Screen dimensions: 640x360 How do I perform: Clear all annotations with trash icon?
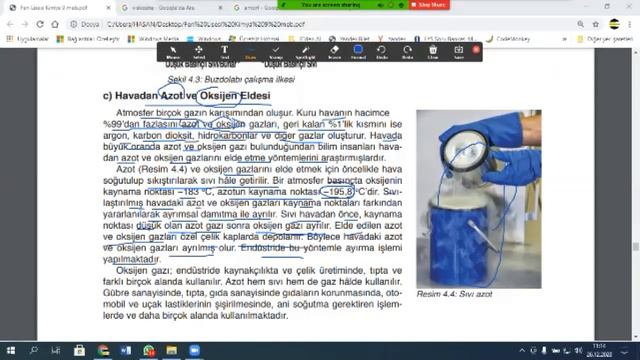(433, 52)
